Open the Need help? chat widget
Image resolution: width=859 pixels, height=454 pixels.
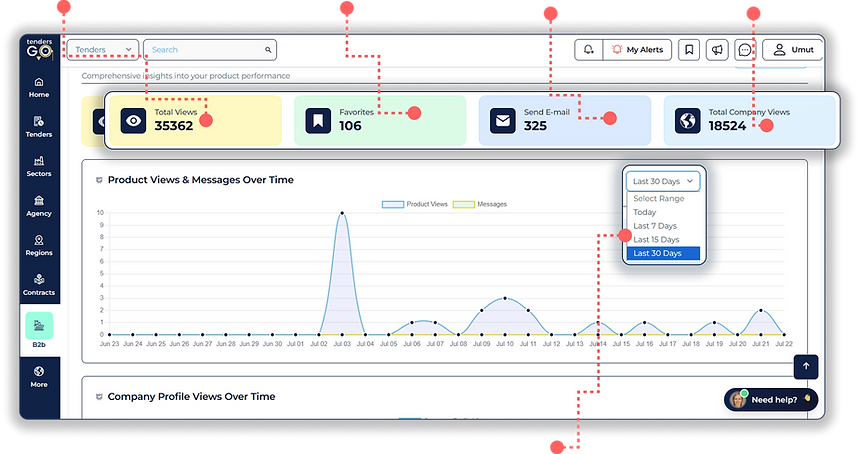[x=771, y=400]
